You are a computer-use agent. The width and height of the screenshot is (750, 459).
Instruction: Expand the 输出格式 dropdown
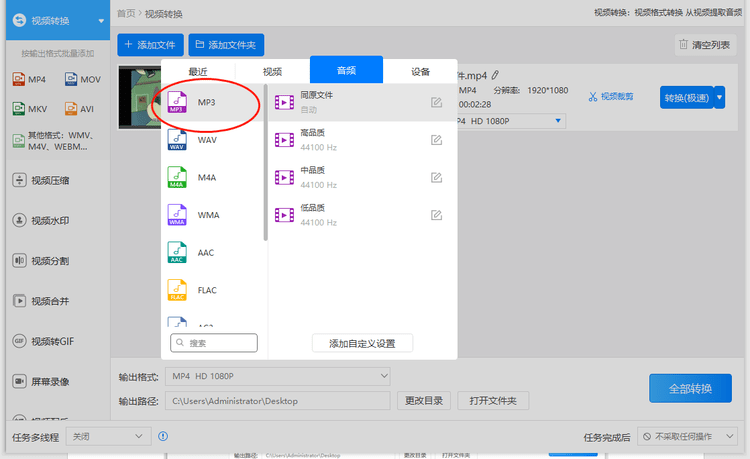385,376
